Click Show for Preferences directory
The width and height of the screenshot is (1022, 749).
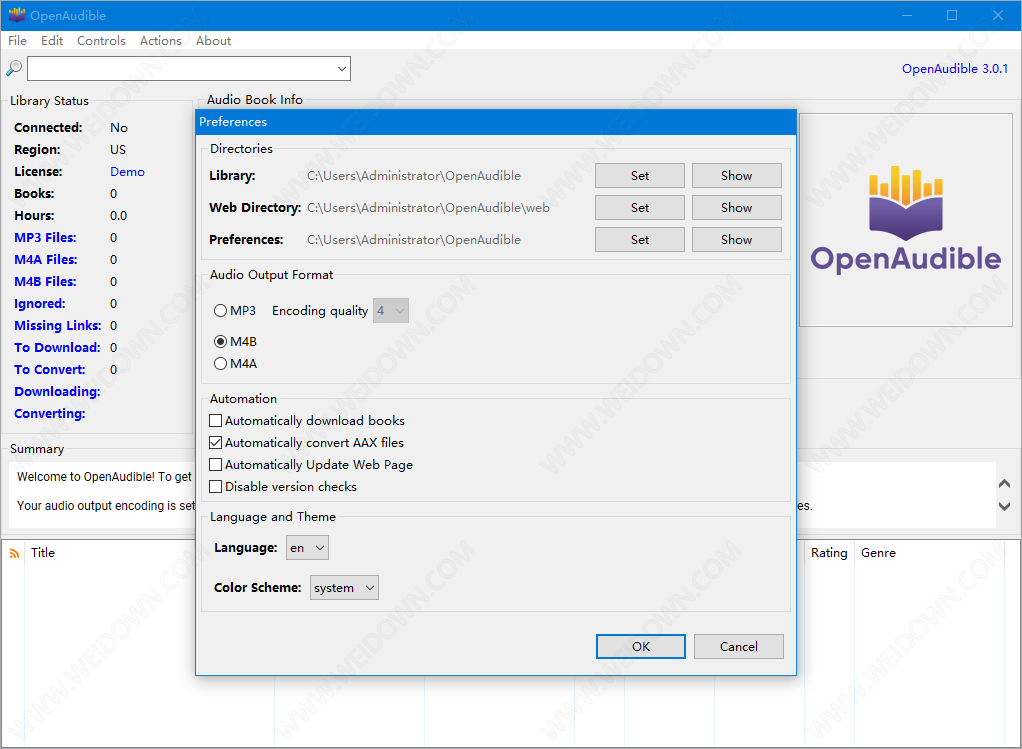click(737, 239)
